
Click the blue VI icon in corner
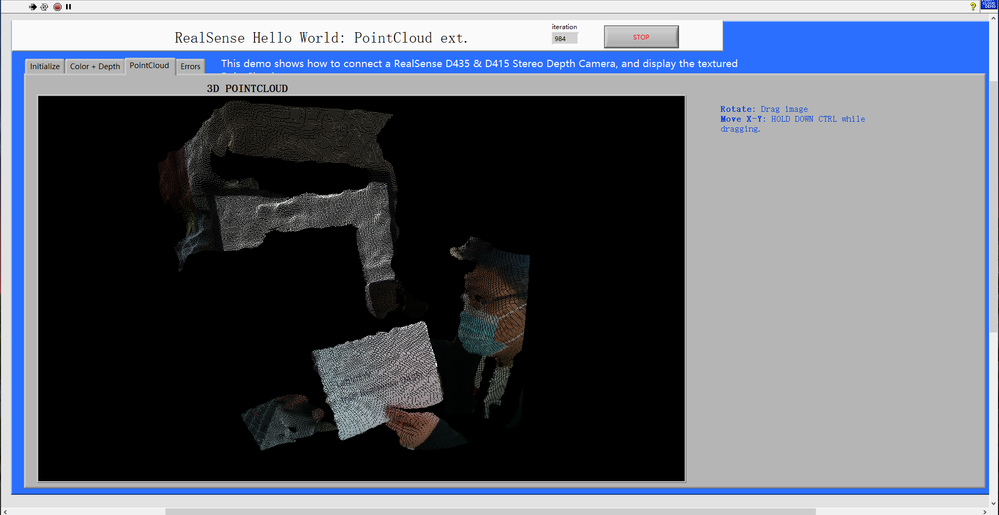click(989, 6)
